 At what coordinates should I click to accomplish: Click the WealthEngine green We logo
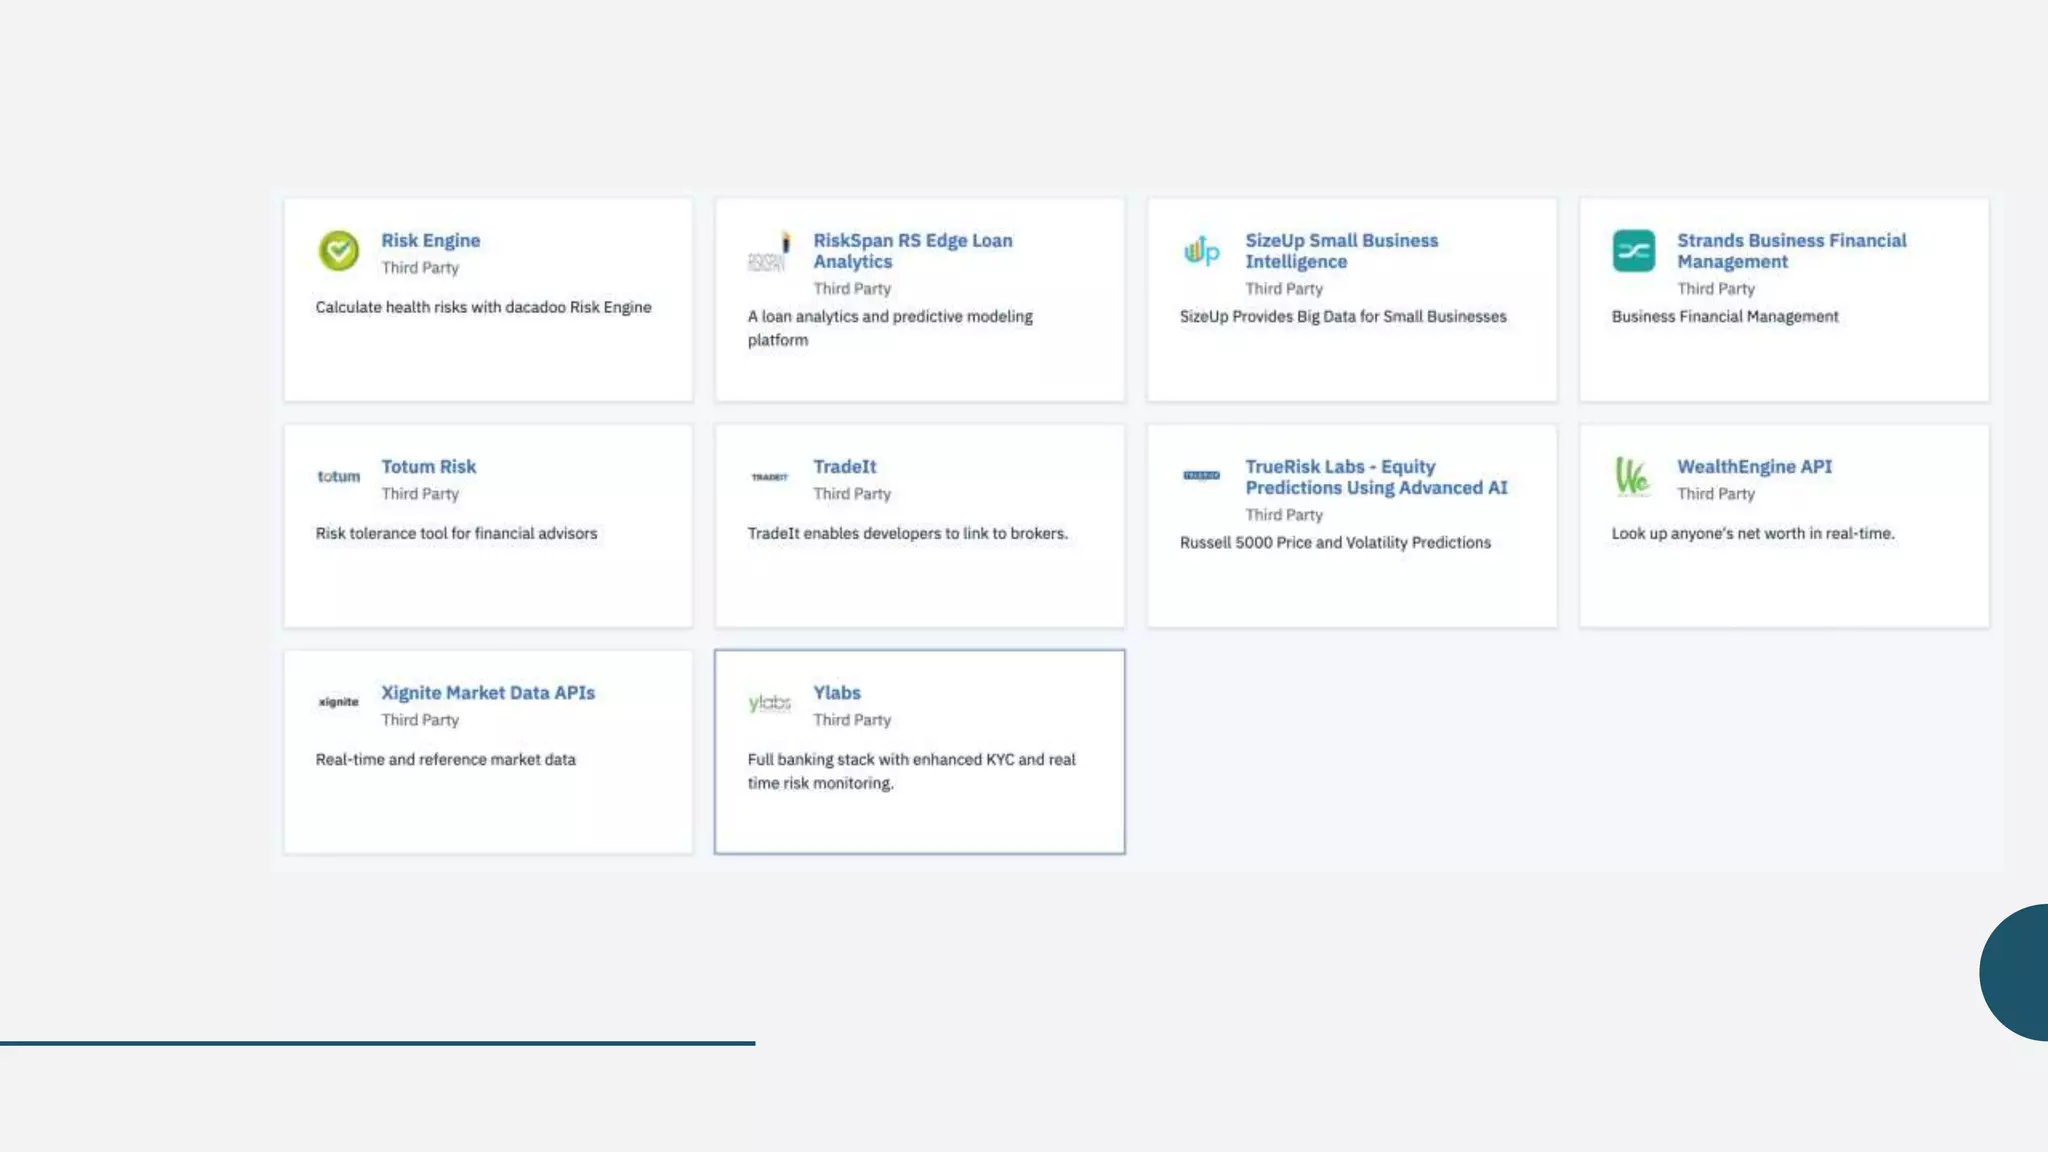point(1632,476)
